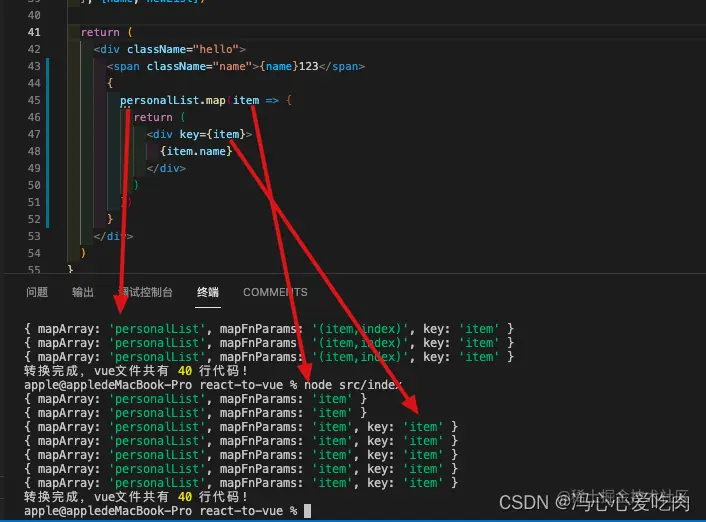The height and width of the screenshot is (522, 706).
Task: Click '{name}123' in span on line 43
Action: [x=289, y=66]
